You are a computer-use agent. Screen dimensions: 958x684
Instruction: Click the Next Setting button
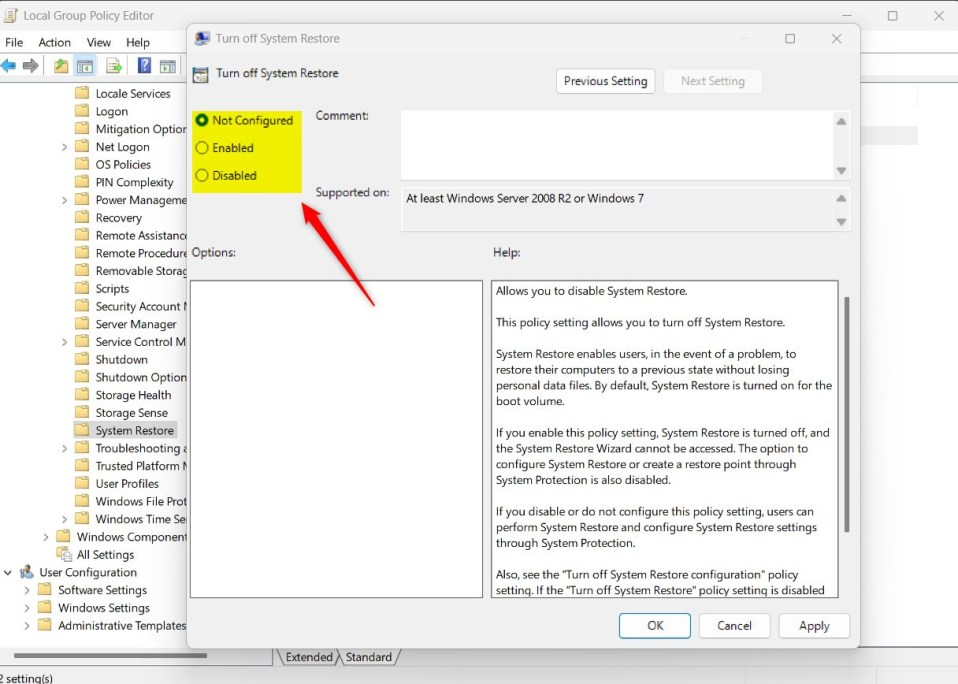[713, 81]
